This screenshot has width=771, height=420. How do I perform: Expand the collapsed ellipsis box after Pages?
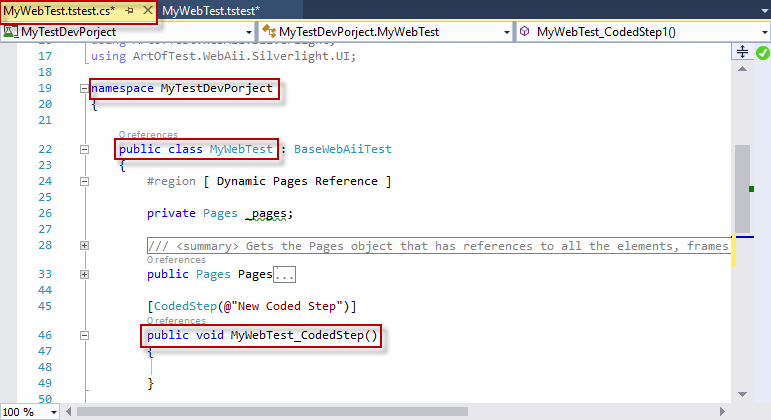click(284, 274)
